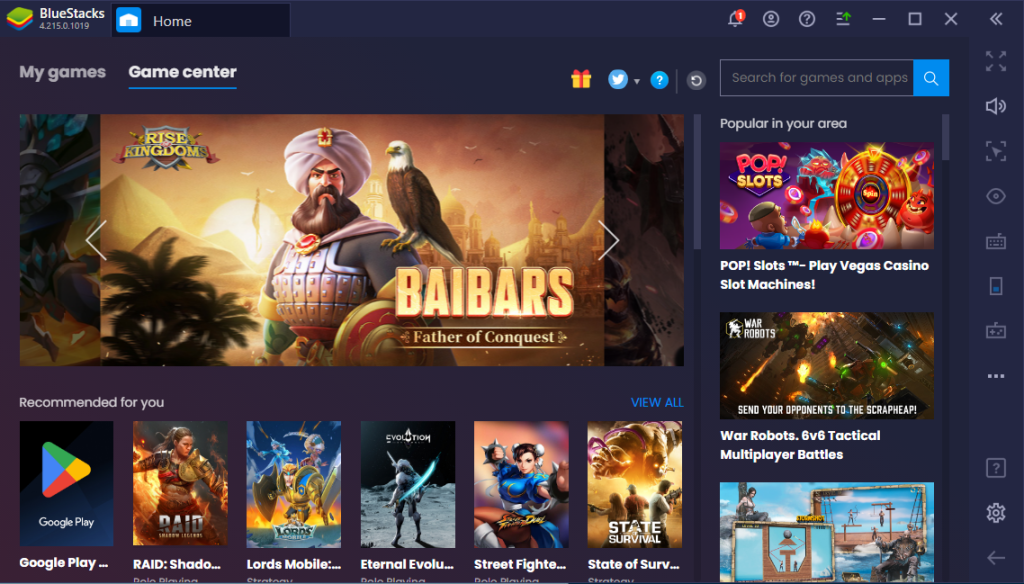
Task: Open the Google Play tile
Action: point(66,483)
